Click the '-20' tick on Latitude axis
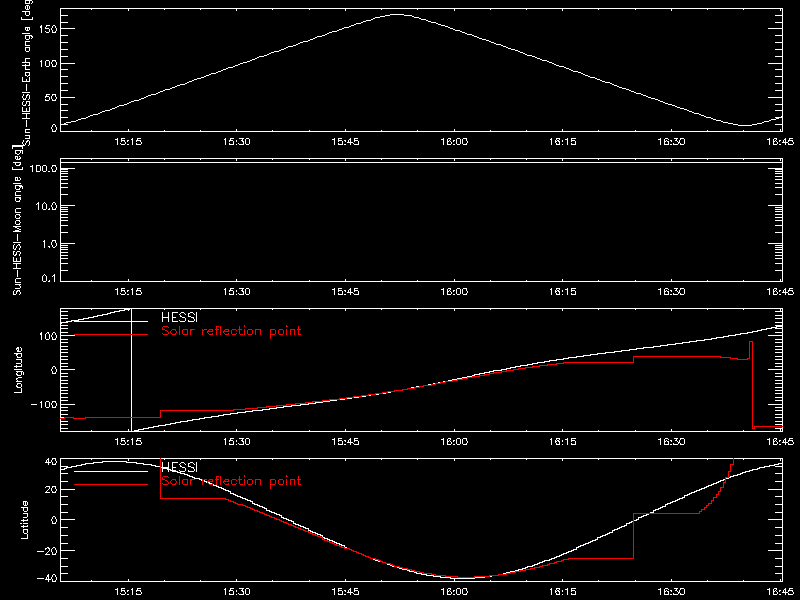 tap(48, 551)
